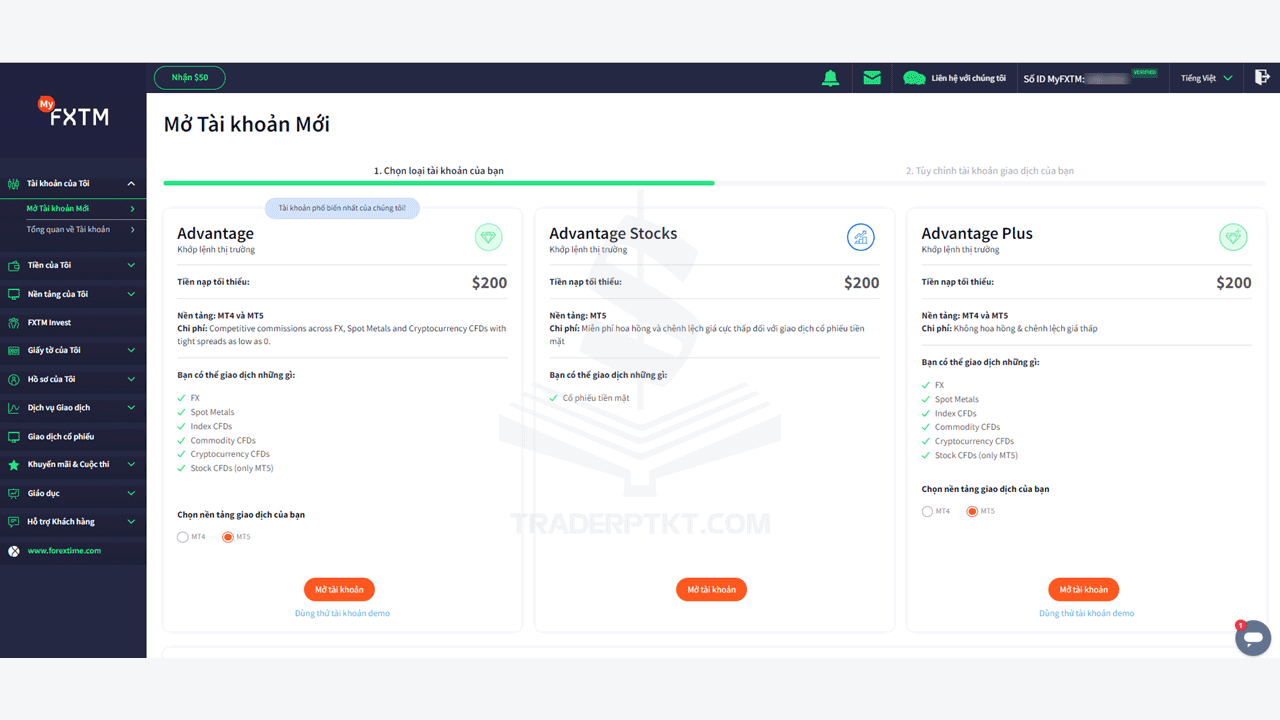Open the live chat bubble widget
Screen dimensions: 1280x720
tap(1253, 638)
